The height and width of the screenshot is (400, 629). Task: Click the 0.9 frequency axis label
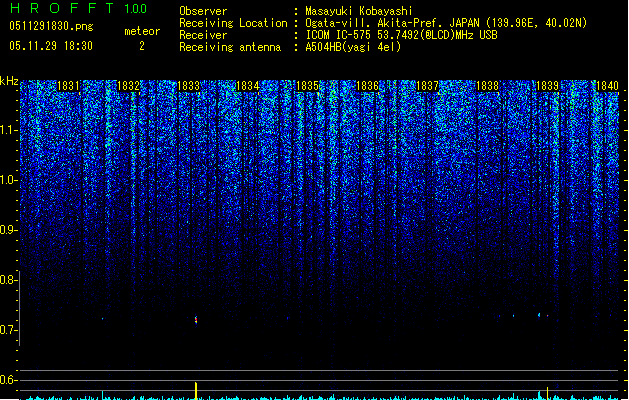coord(8,230)
